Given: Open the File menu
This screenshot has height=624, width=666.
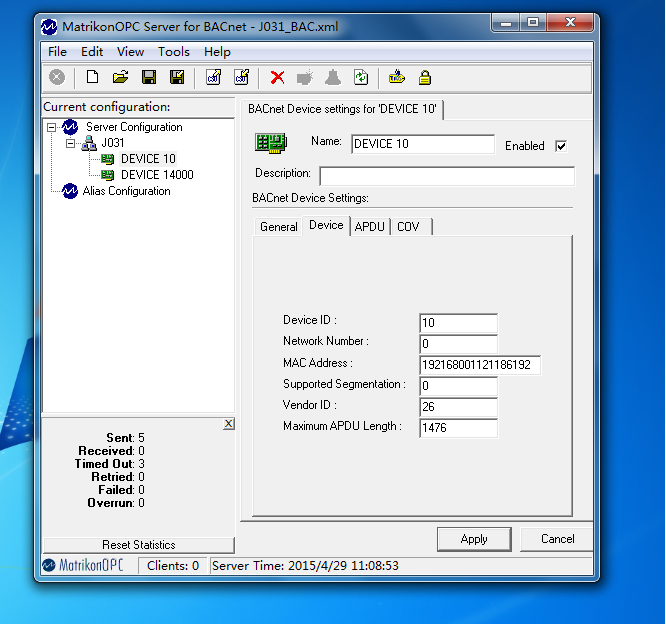Looking at the screenshot, I should [x=57, y=52].
